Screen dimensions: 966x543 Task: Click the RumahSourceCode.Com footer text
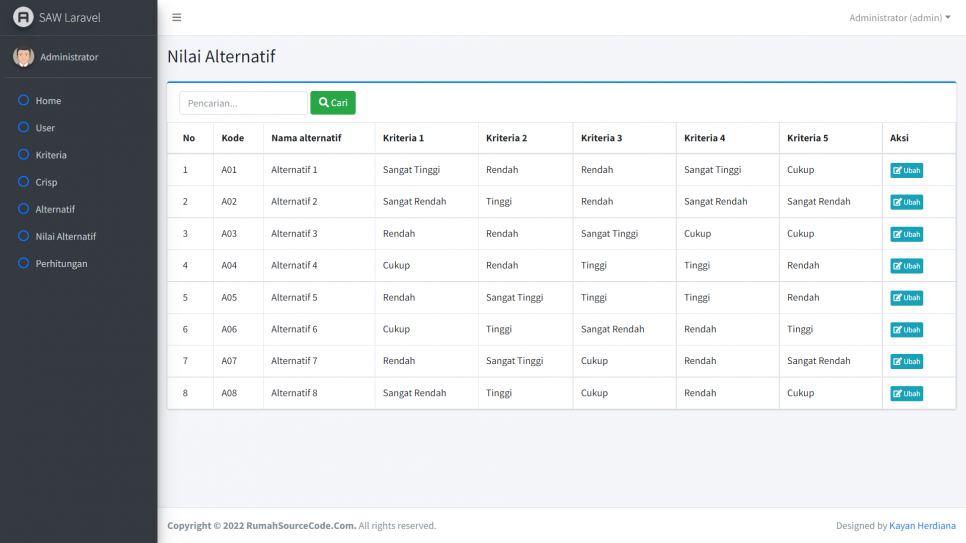pos(301,526)
